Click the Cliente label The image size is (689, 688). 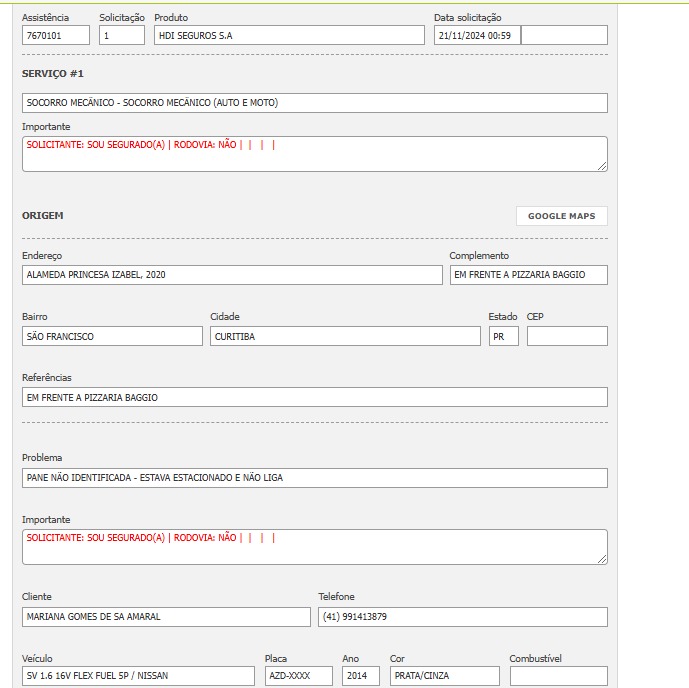[x=36, y=596]
